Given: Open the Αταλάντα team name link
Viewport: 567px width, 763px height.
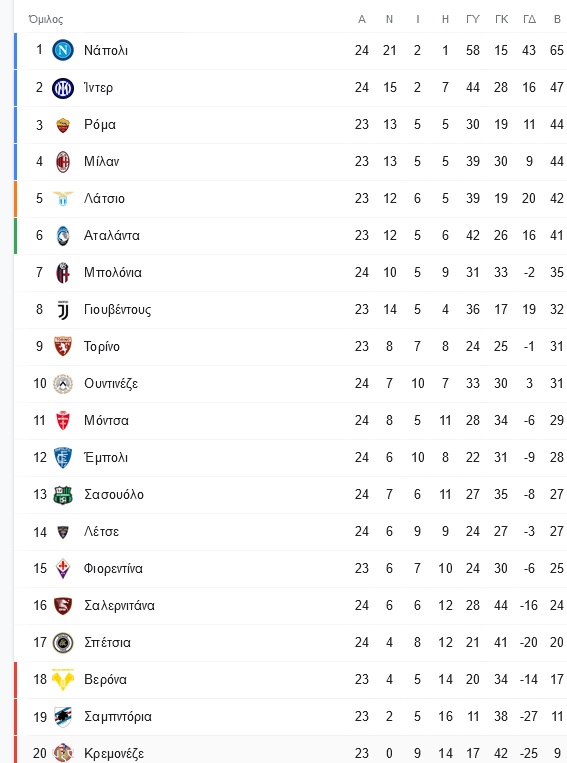Looking at the screenshot, I should pyautogui.click(x=111, y=236).
